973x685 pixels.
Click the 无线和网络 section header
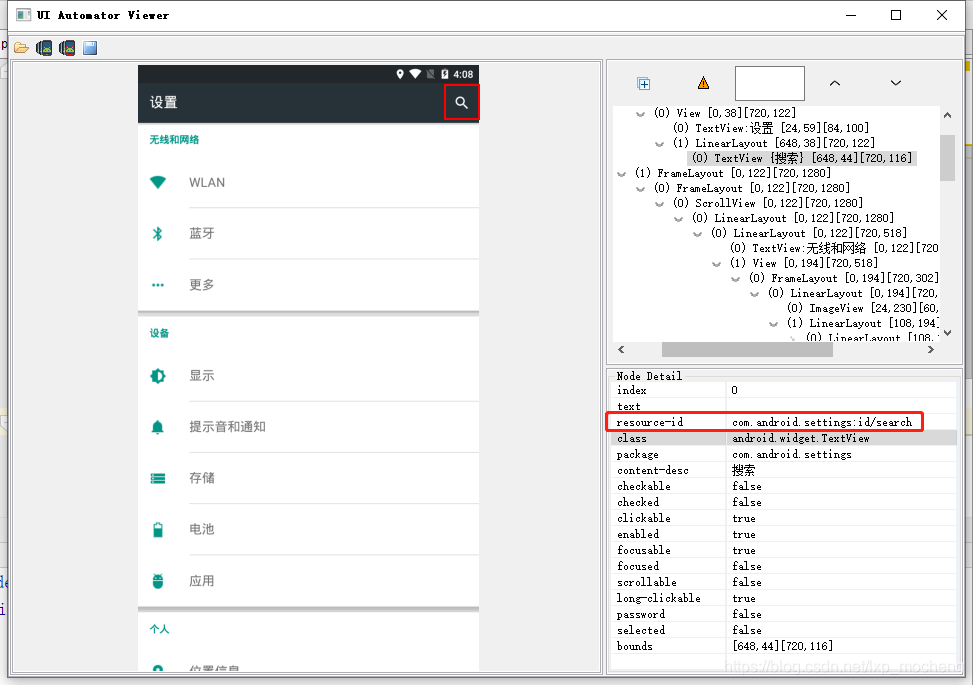(174, 140)
